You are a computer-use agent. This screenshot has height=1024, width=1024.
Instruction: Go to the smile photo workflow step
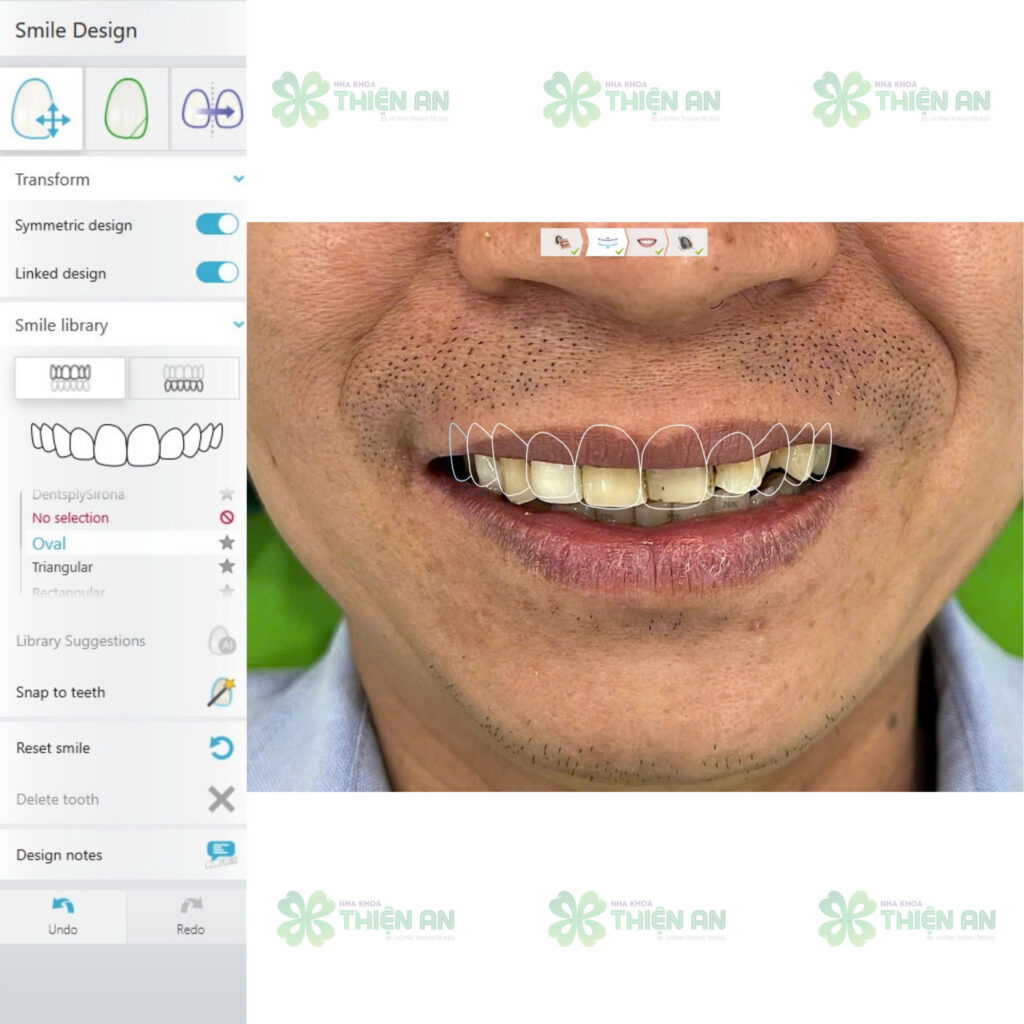647,243
